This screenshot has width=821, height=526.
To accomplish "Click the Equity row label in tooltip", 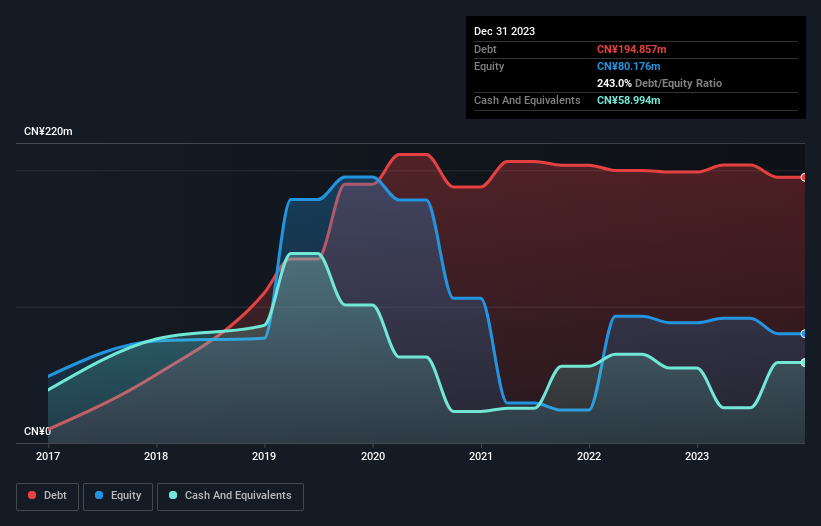I will point(489,66).
